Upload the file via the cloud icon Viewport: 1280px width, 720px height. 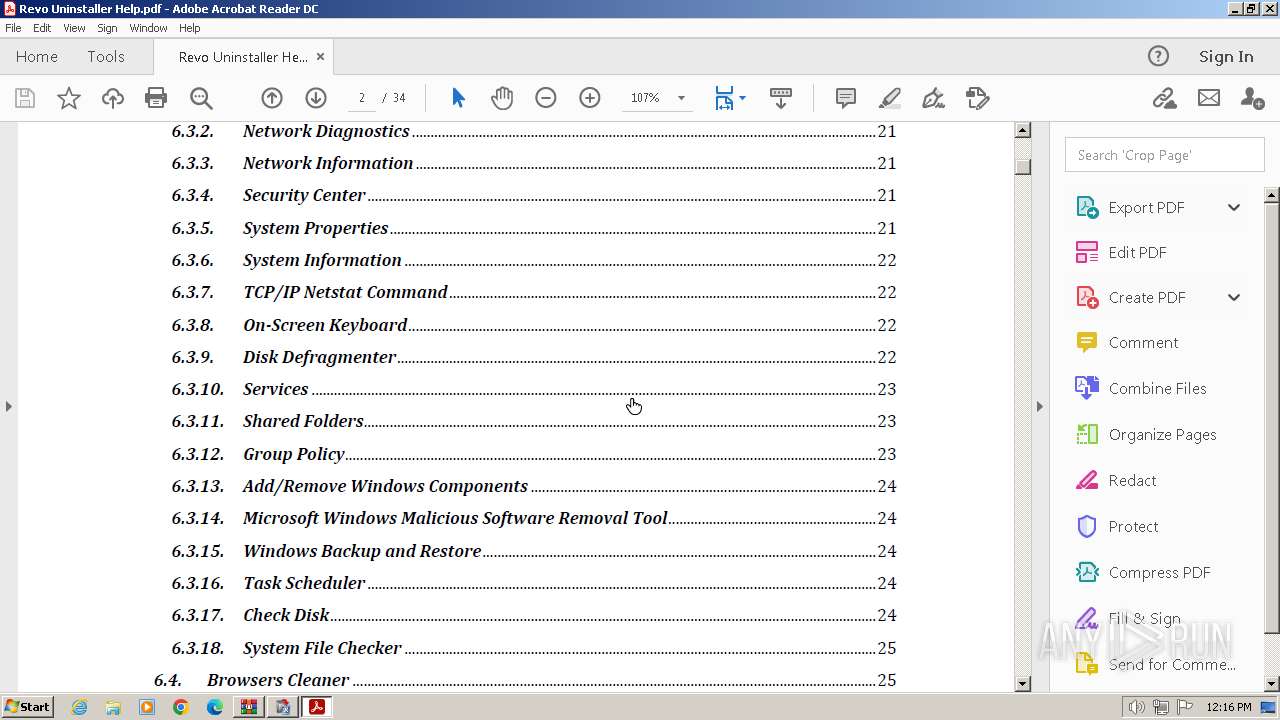[113, 98]
